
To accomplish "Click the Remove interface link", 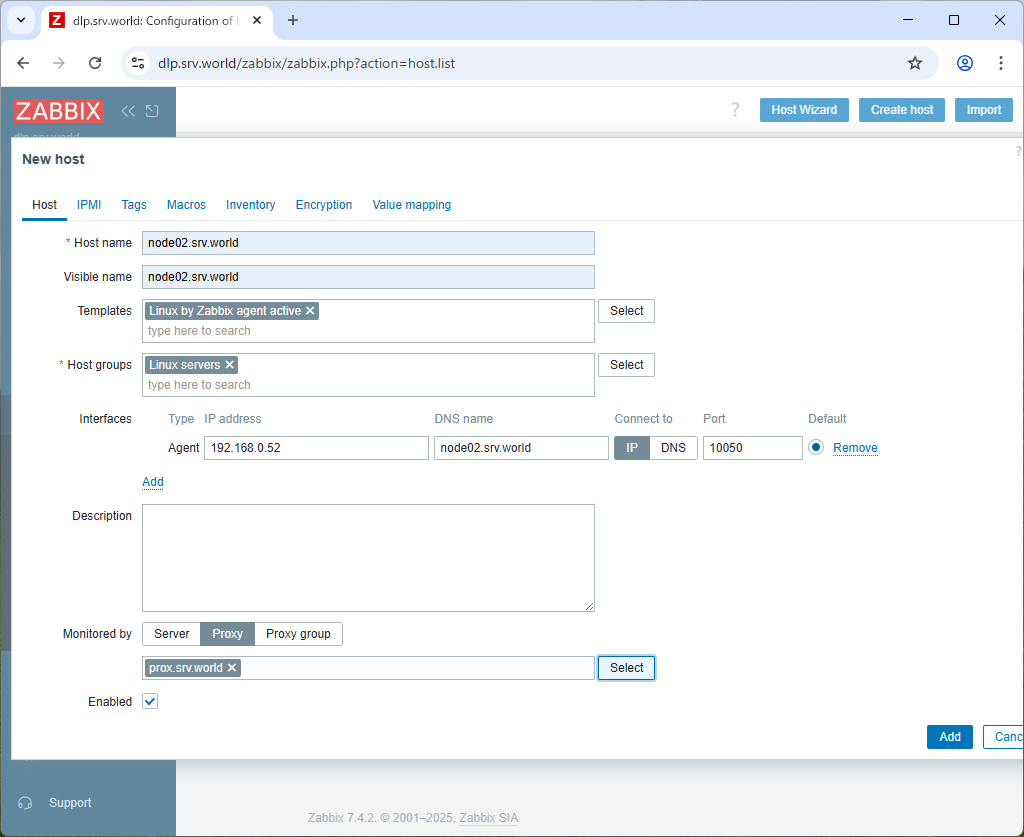I will [x=855, y=448].
